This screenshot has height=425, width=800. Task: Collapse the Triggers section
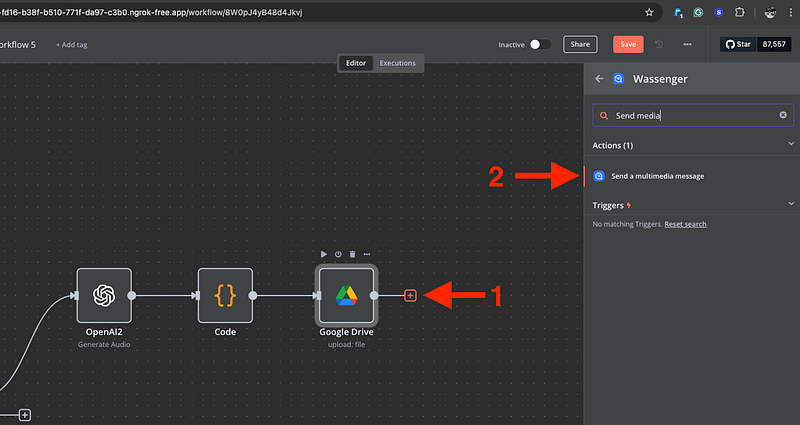[789, 204]
